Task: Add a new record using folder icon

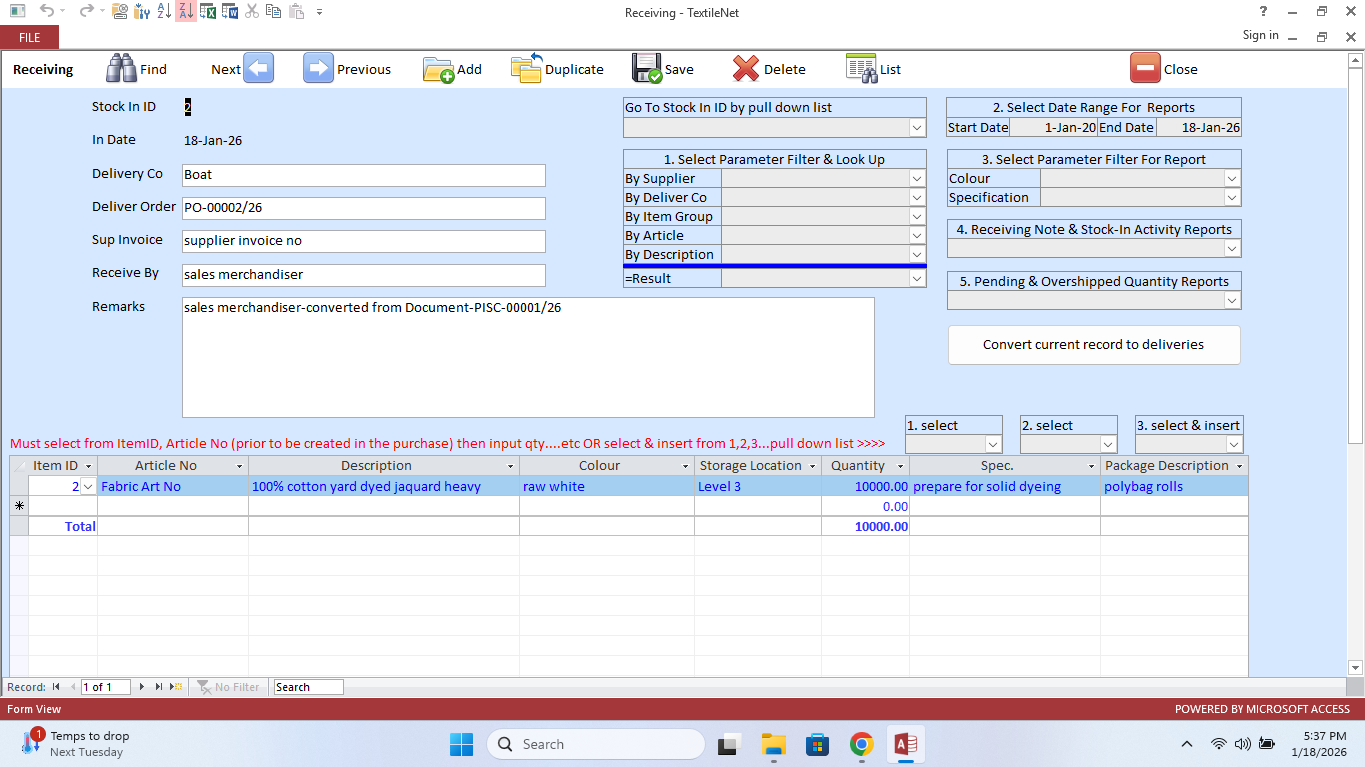Action: 438,69
